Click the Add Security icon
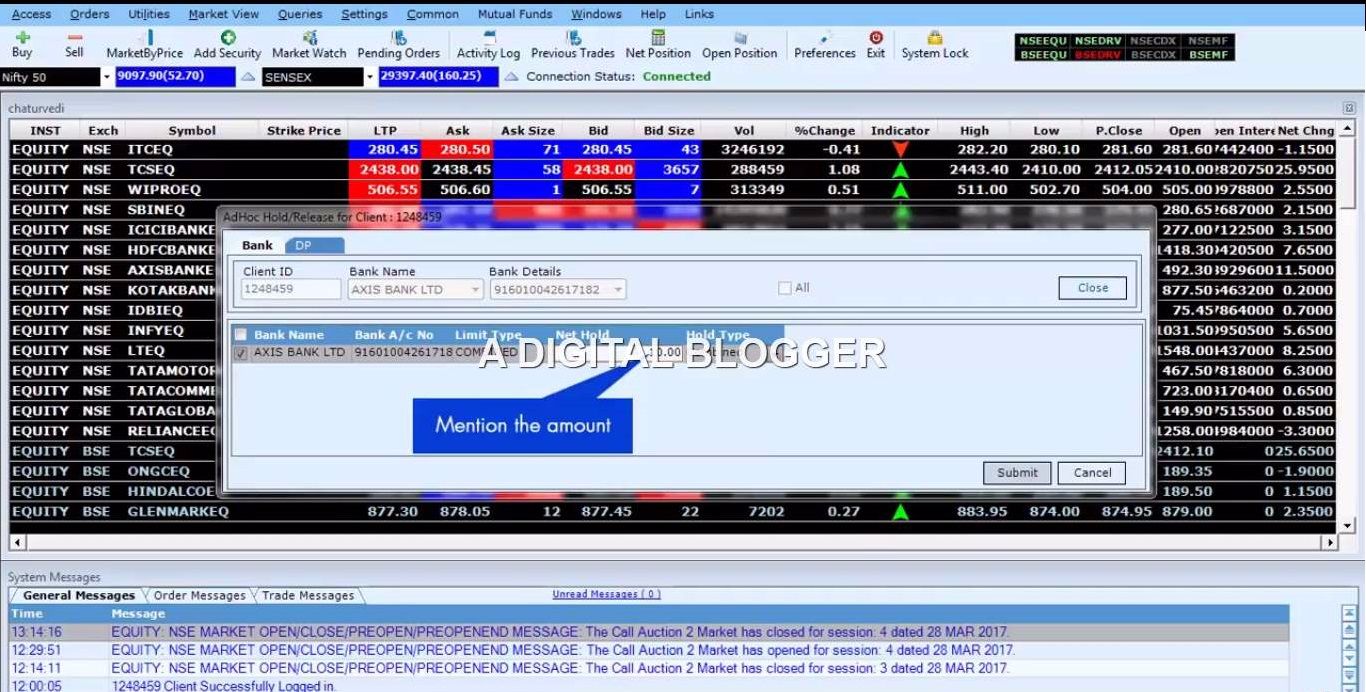Image resolution: width=1366 pixels, height=692 pixels. click(227, 44)
